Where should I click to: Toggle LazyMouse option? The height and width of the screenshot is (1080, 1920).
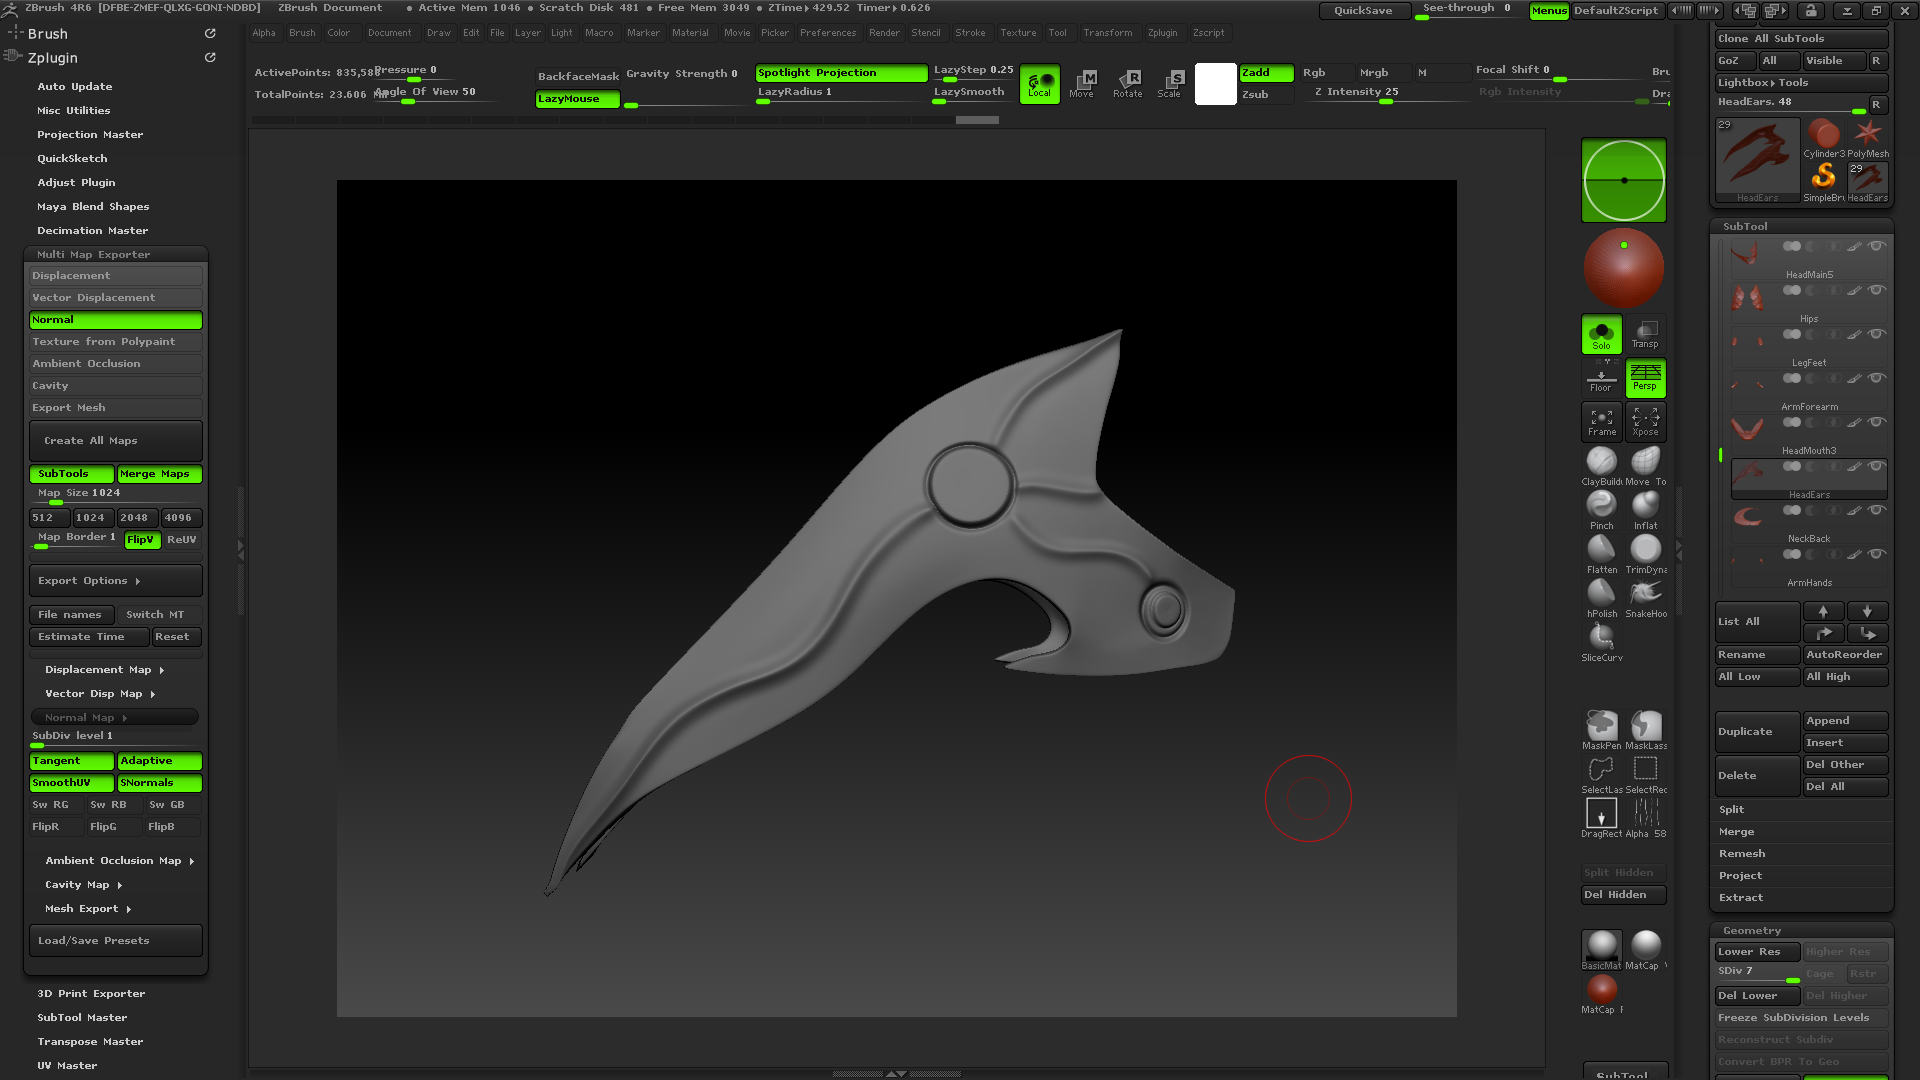tap(577, 99)
